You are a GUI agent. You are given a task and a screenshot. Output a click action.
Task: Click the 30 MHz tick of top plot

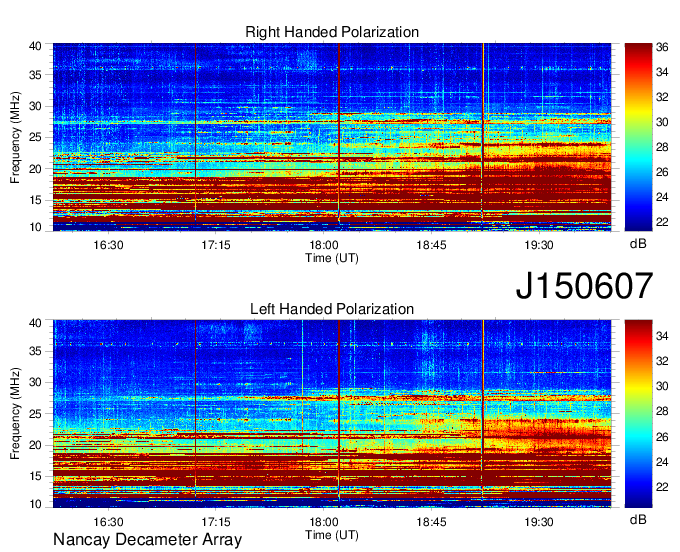click(36, 107)
